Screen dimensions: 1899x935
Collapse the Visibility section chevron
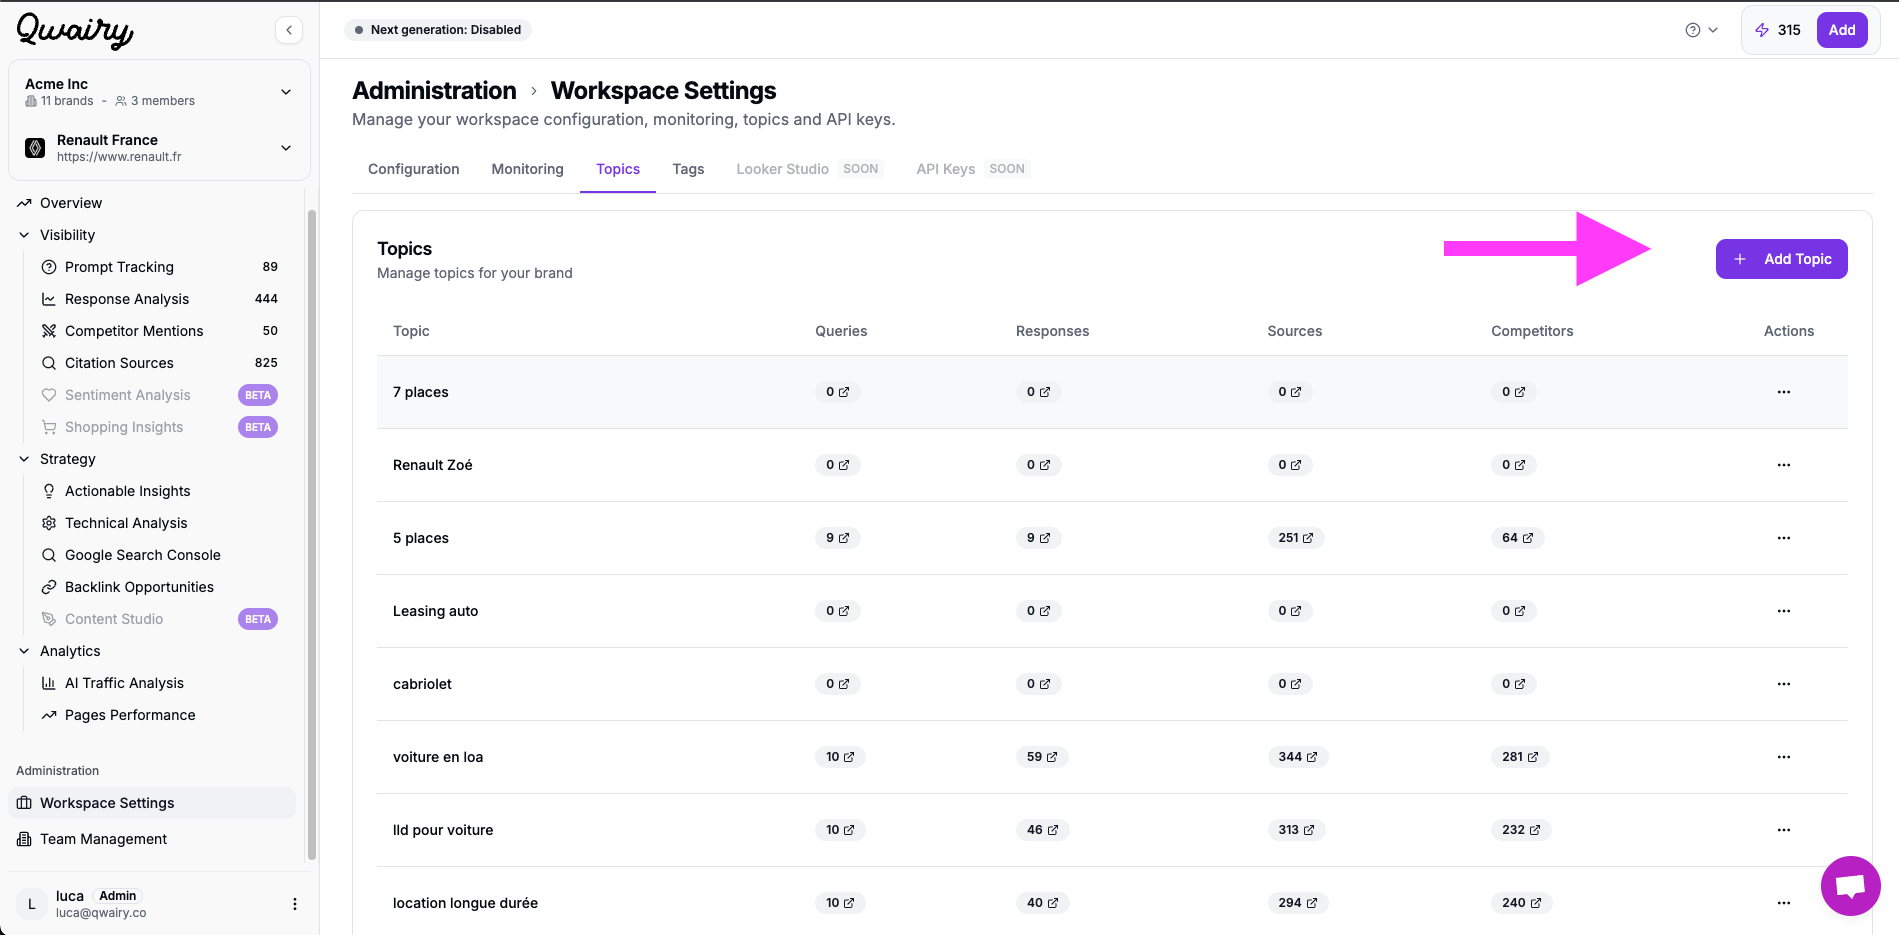pos(24,235)
